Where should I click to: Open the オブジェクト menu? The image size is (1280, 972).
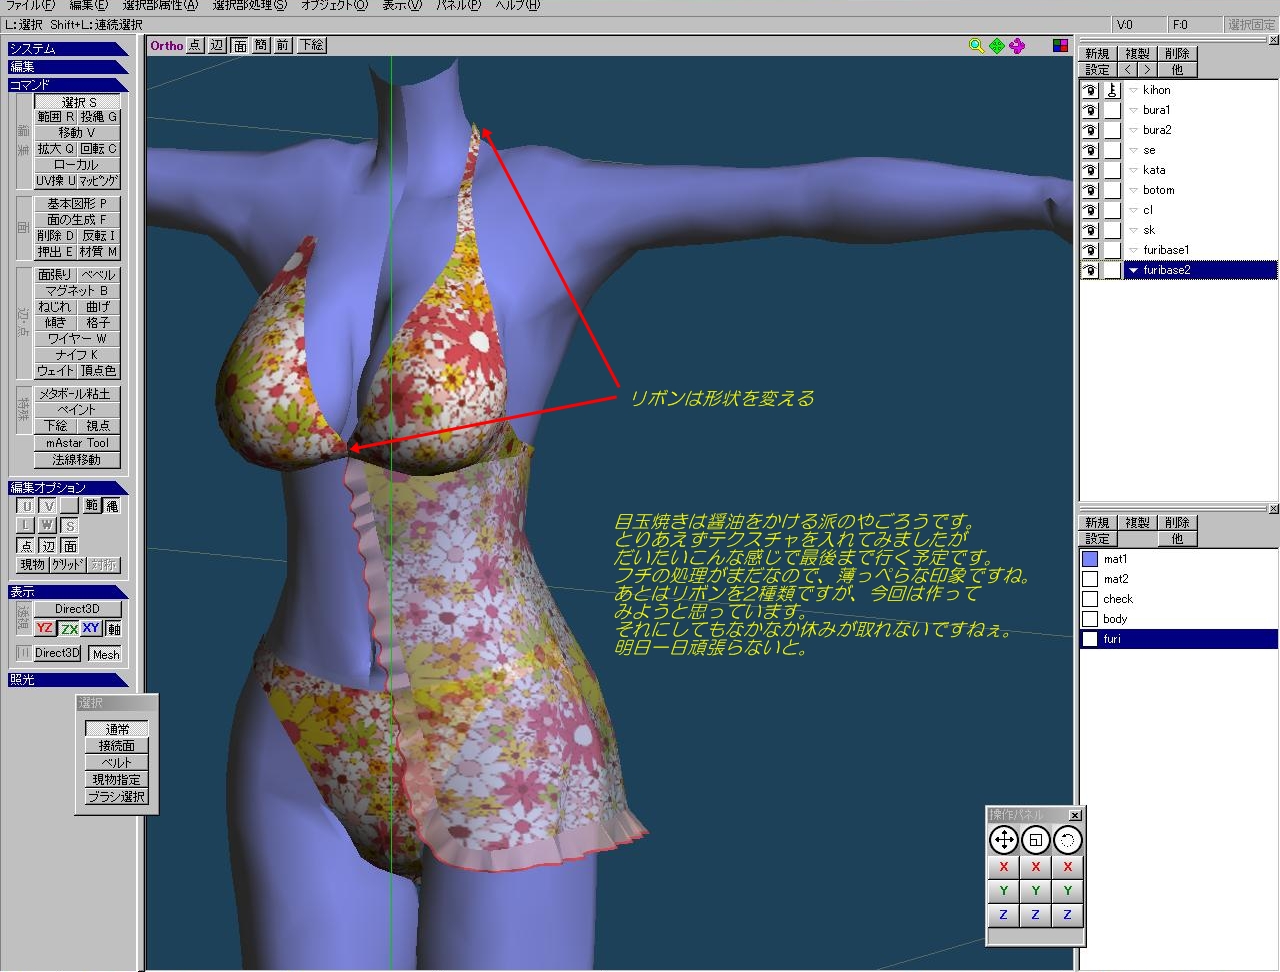pyautogui.click(x=334, y=6)
